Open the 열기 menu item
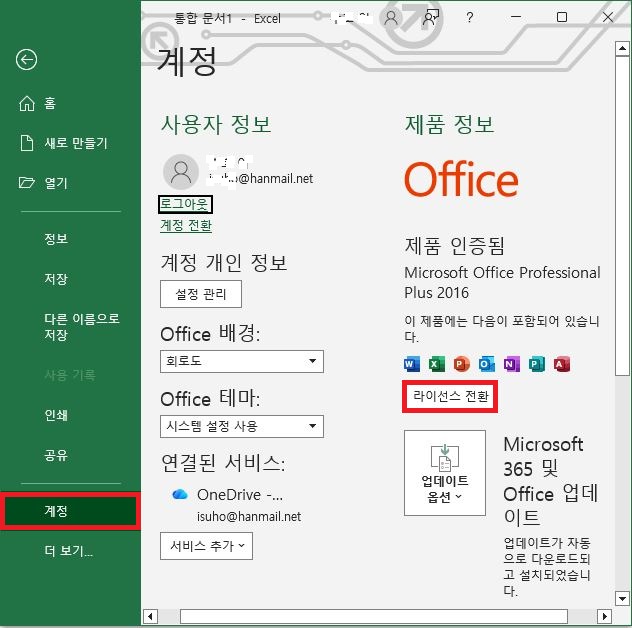The height and width of the screenshot is (628, 632). pos(43,183)
